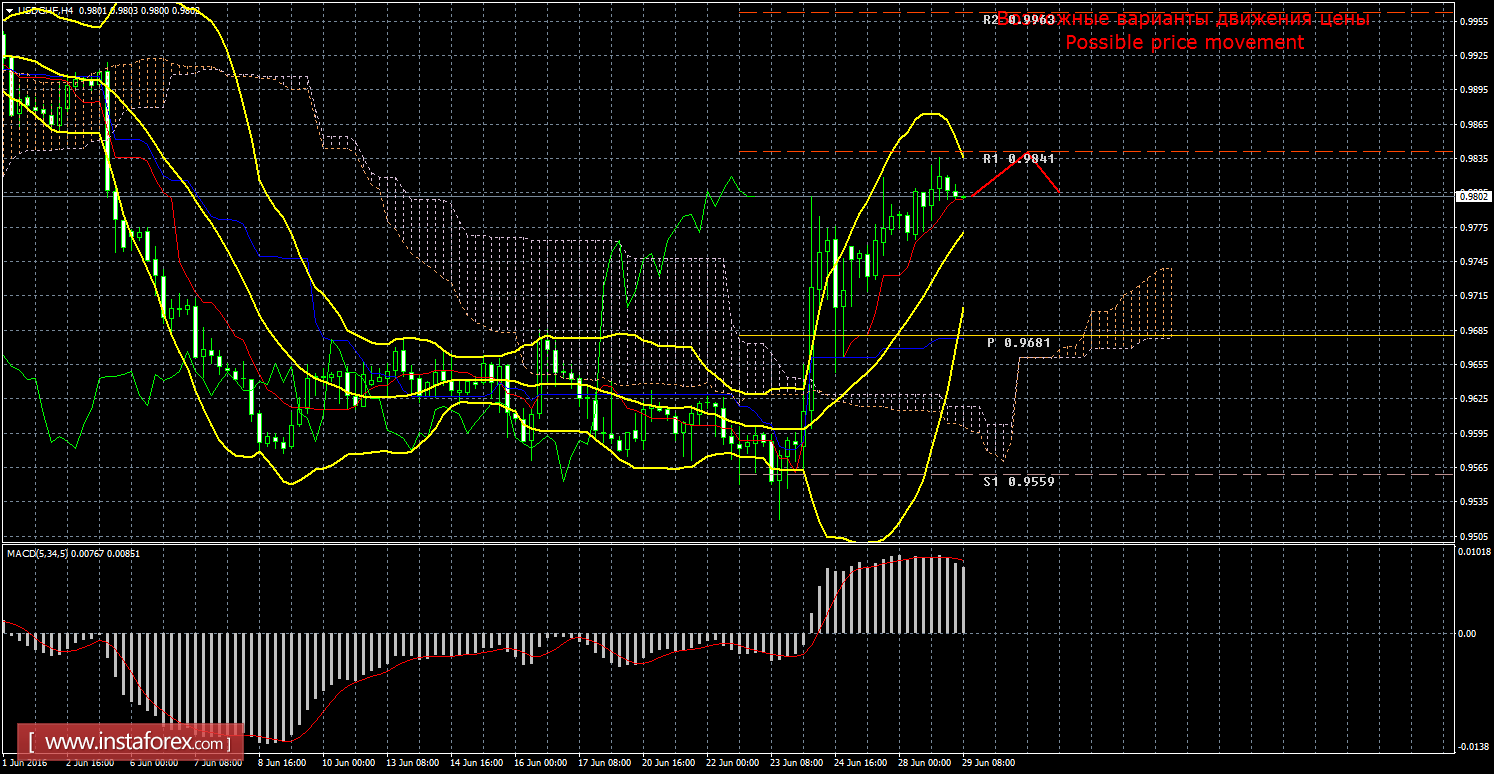The image size is (1494, 774).
Task: Click price axis value 0.9685
Action: point(1472,331)
